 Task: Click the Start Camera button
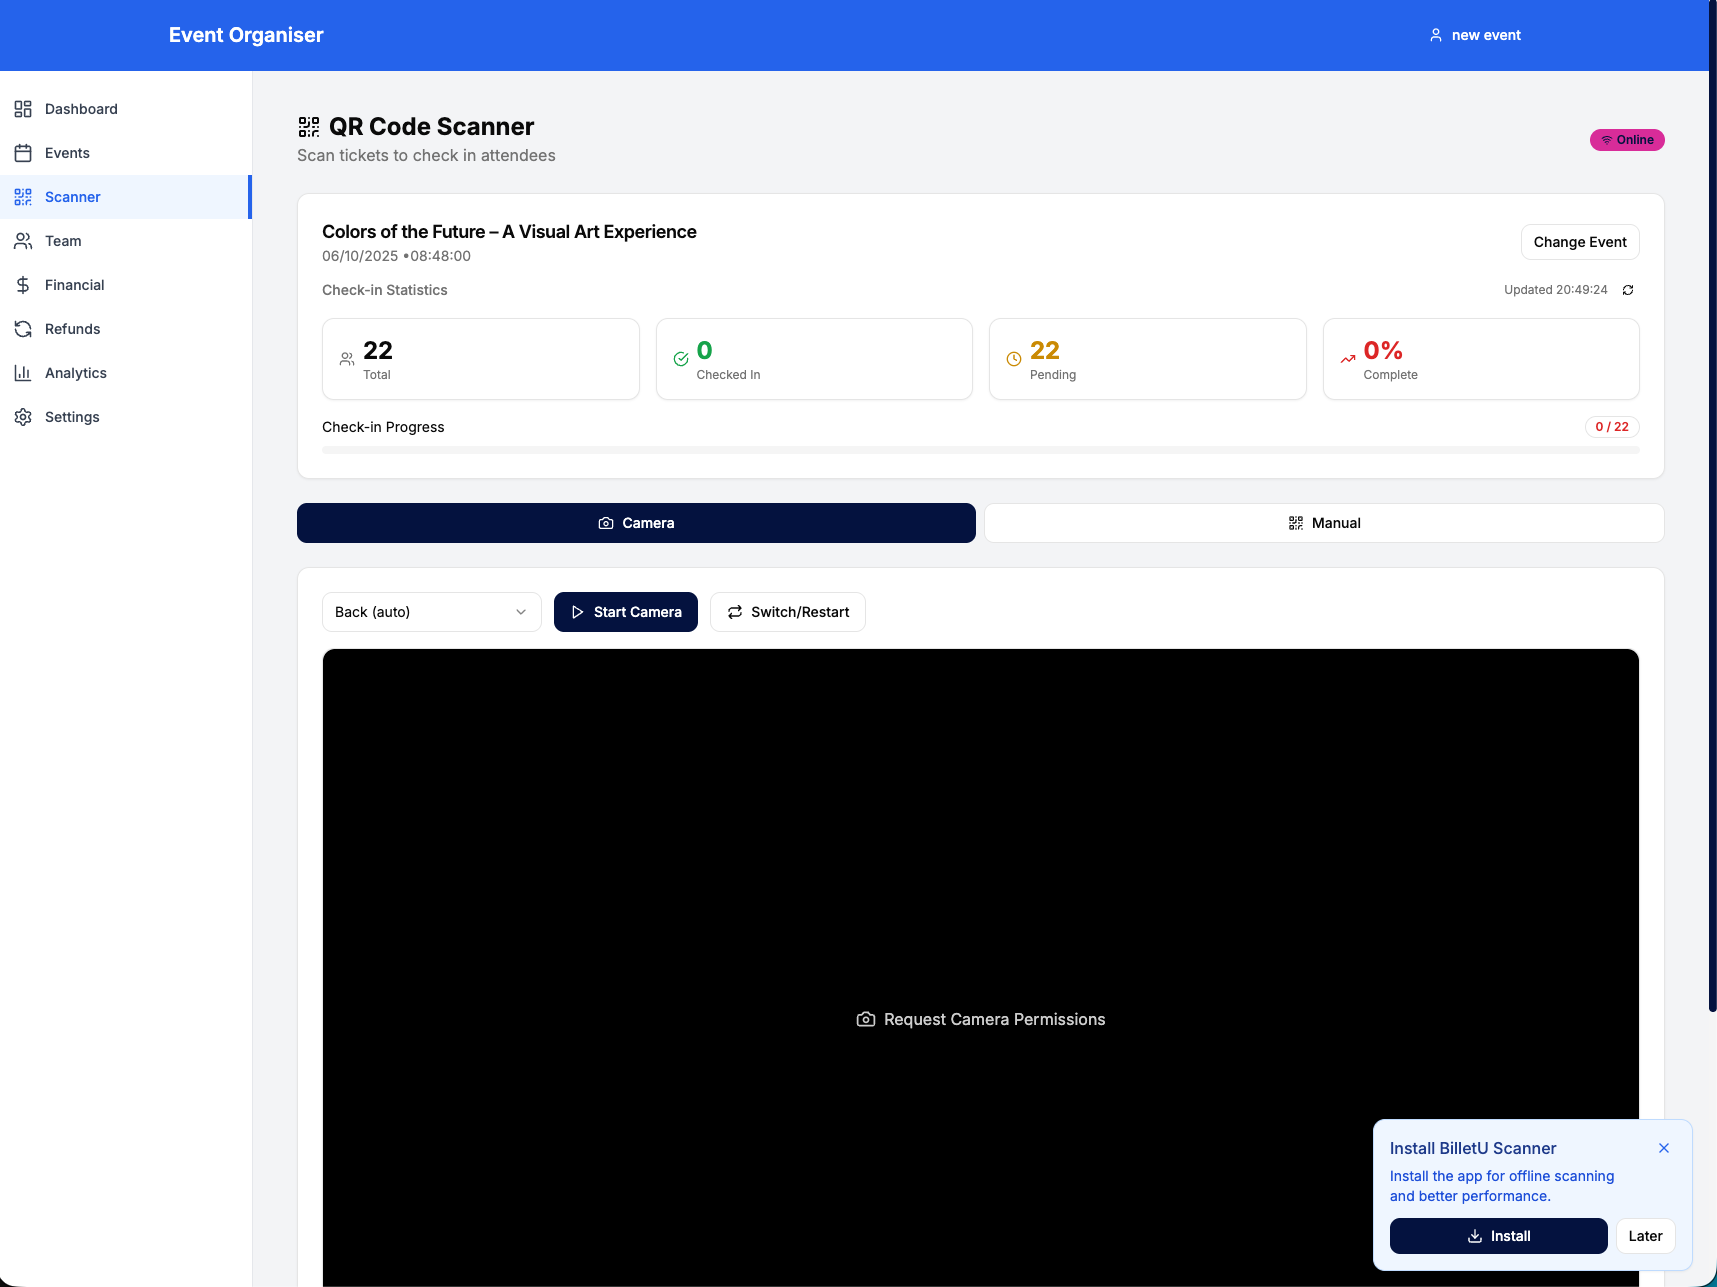(x=626, y=612)
